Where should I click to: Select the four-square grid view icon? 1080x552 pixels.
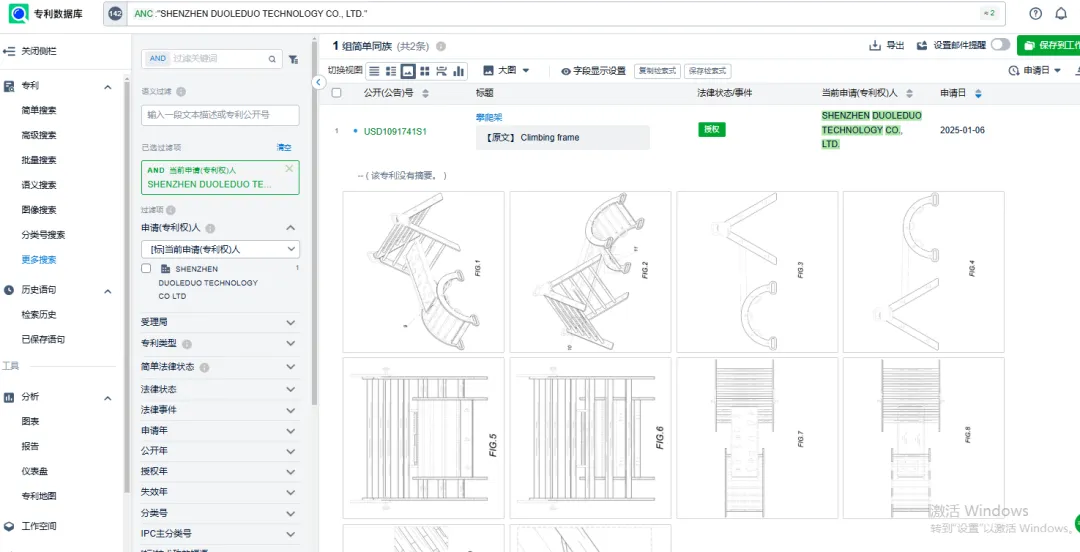(424, 71)
